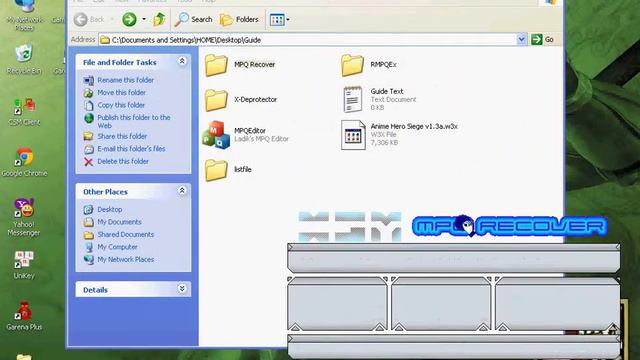Click Publish this folder to the Web

click(133, 121)
